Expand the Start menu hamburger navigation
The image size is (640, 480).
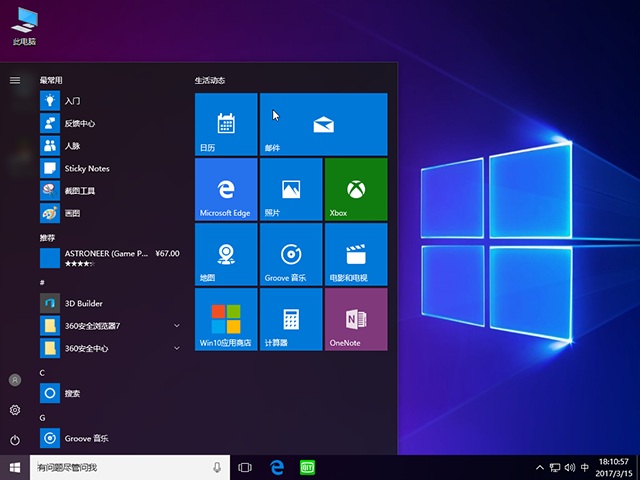click(x=15, y=80)
